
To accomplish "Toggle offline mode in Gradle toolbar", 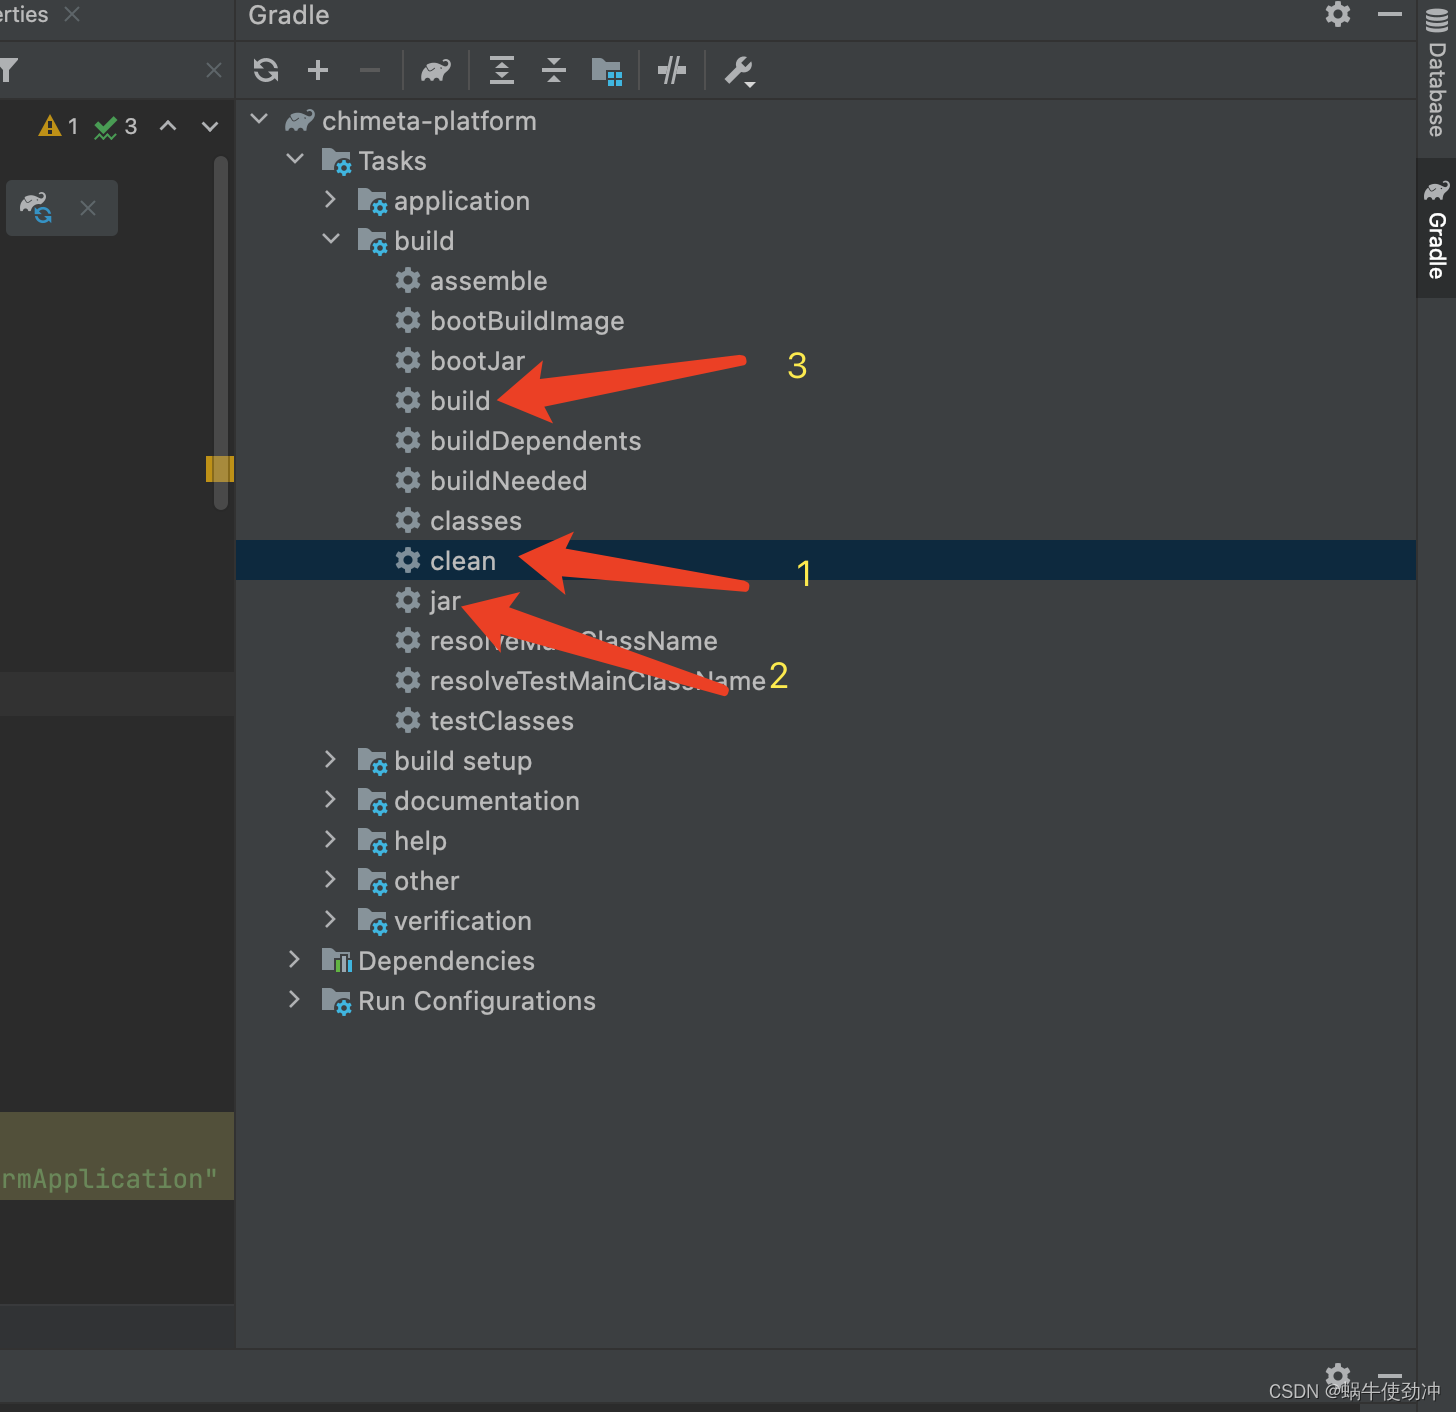I will coord(671,70).
